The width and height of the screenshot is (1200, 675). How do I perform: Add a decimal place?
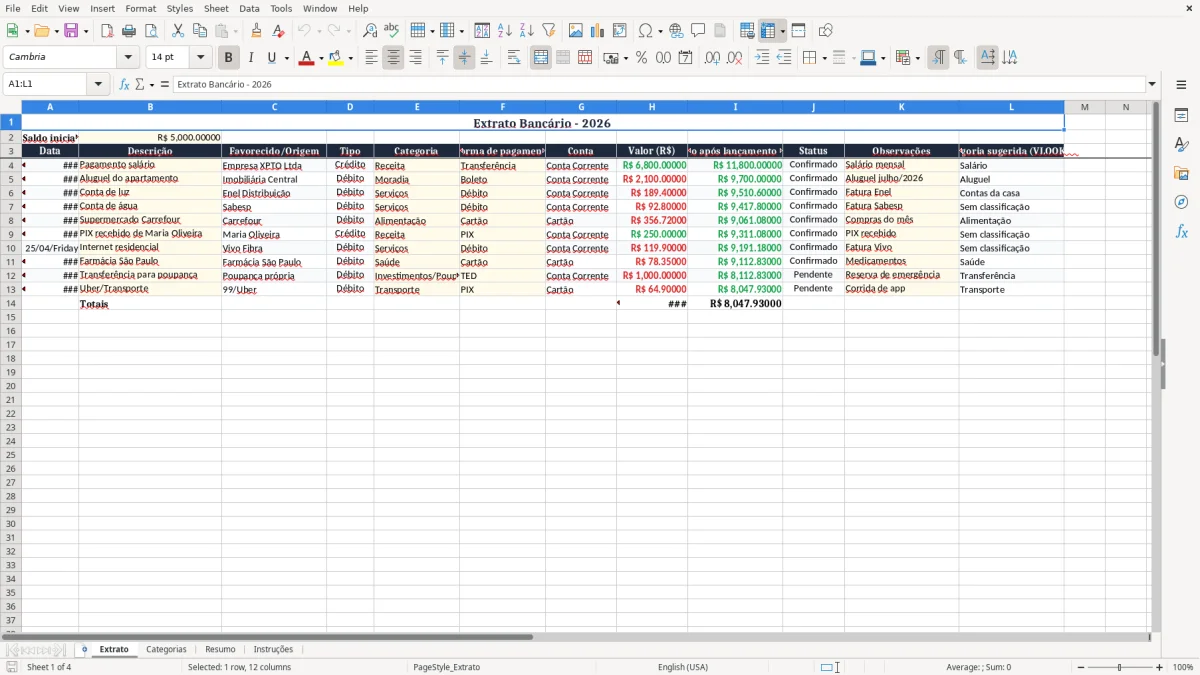pyautogui.click(x=712, y=58)
